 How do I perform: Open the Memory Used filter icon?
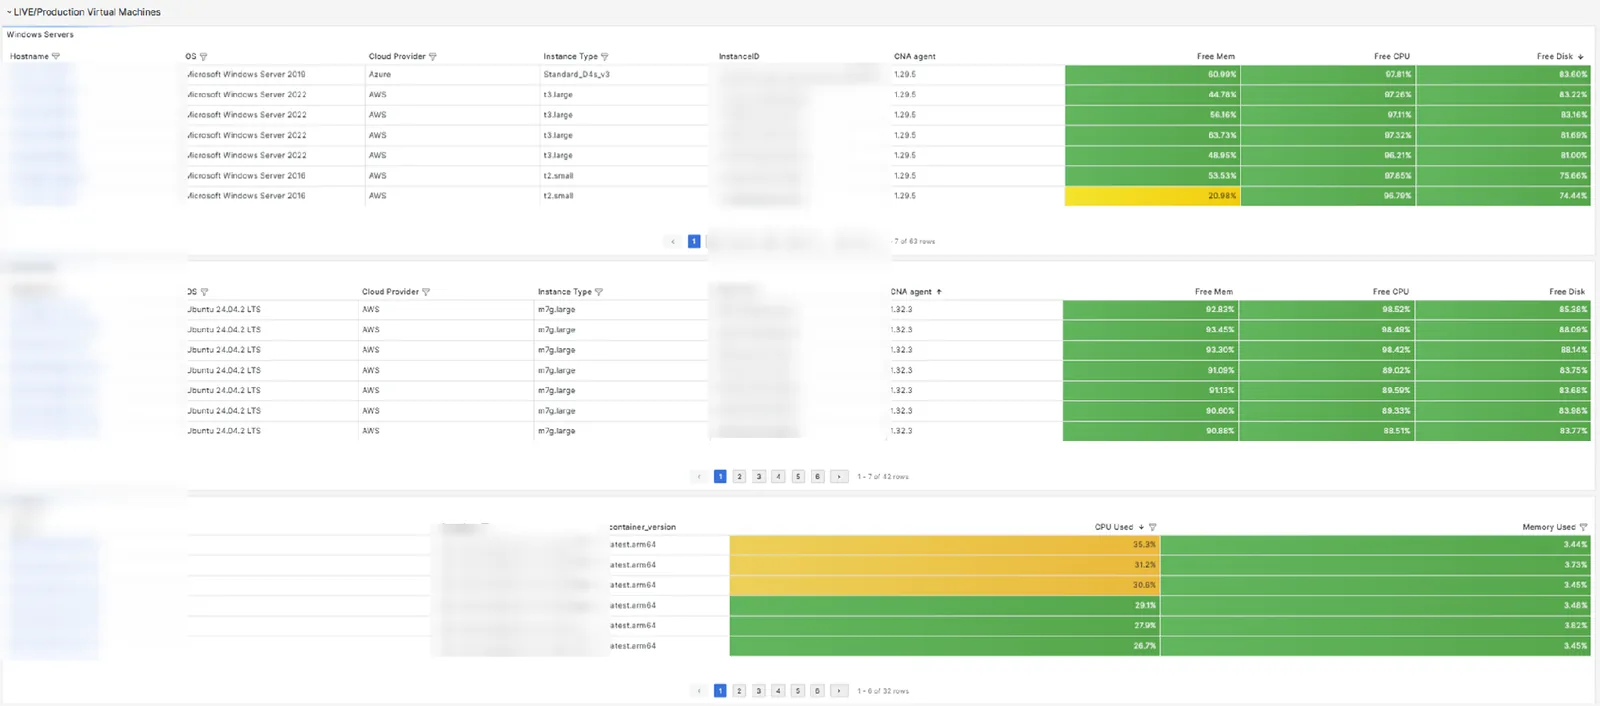click(x=1583, y=527)
